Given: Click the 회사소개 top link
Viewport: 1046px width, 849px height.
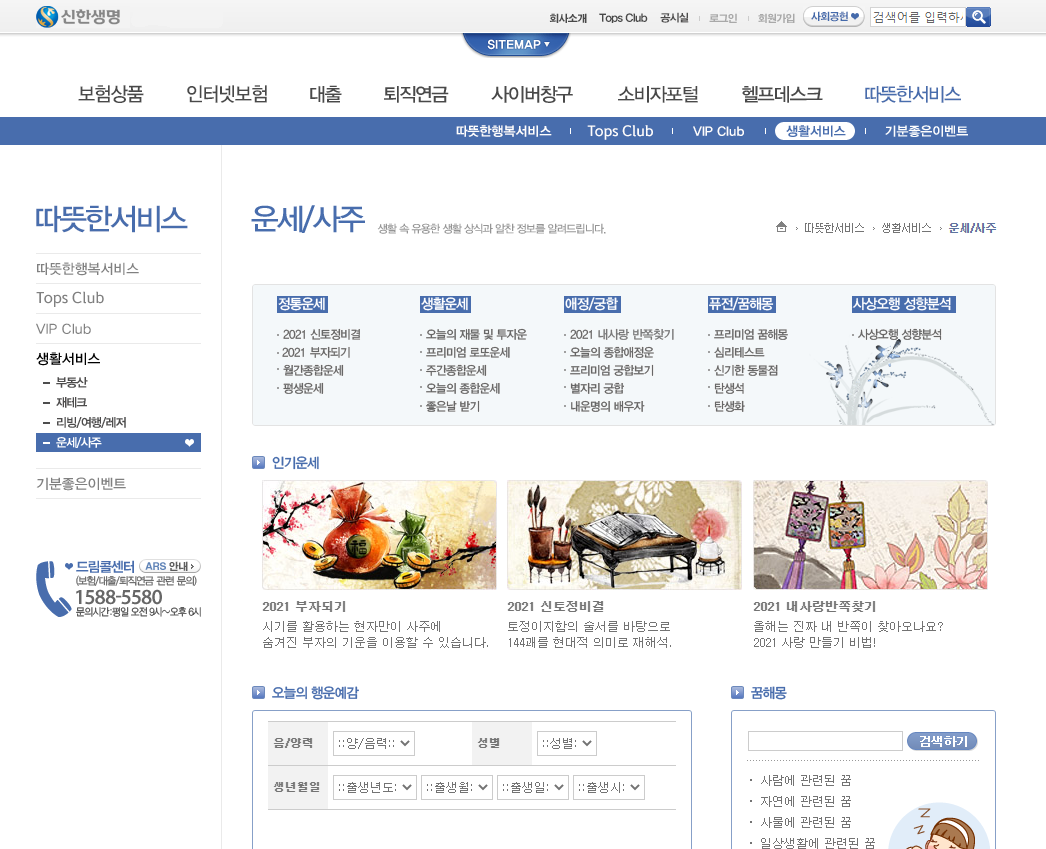Looking at the screenshot, I should (568, 18).
